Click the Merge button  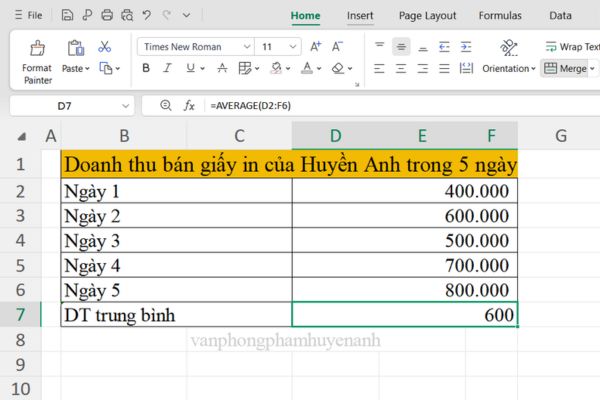pyautogui.click(x=565, y=69)
